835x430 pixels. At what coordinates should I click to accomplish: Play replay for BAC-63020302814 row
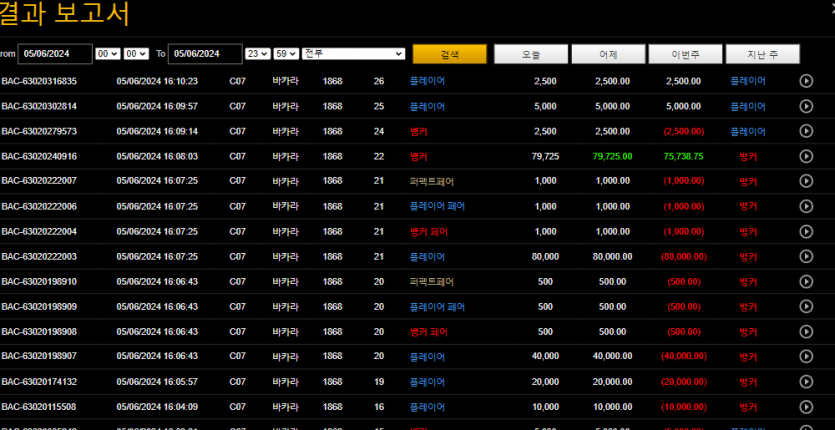806,106
